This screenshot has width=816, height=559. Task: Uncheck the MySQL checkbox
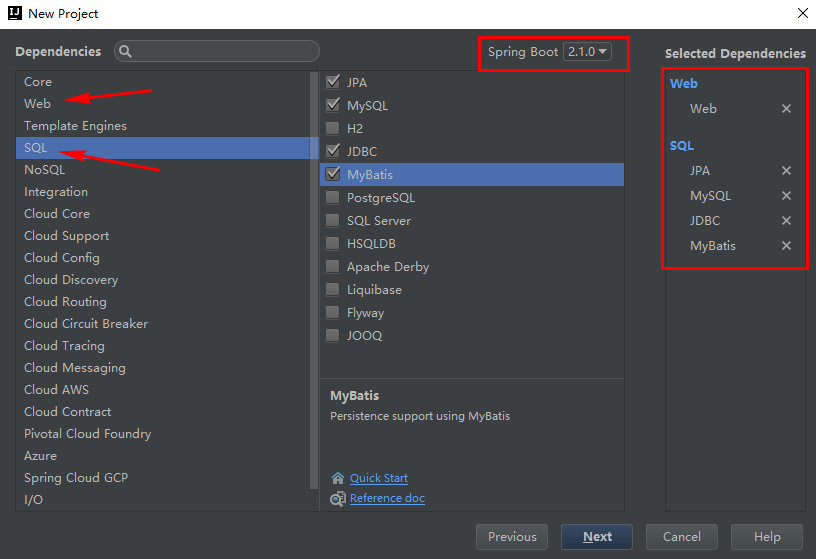[333, 105]
